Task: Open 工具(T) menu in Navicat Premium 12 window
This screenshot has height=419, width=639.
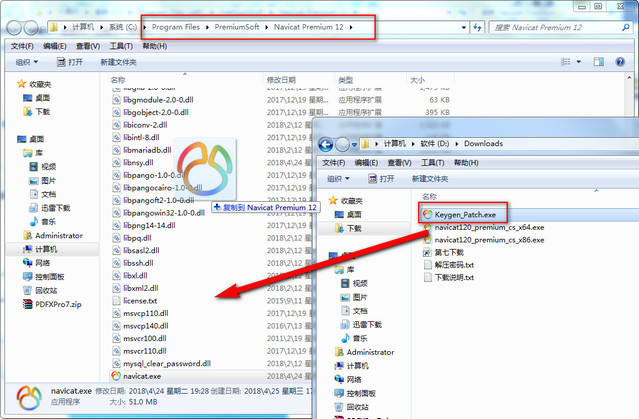Action: click(x=121, y=46)
